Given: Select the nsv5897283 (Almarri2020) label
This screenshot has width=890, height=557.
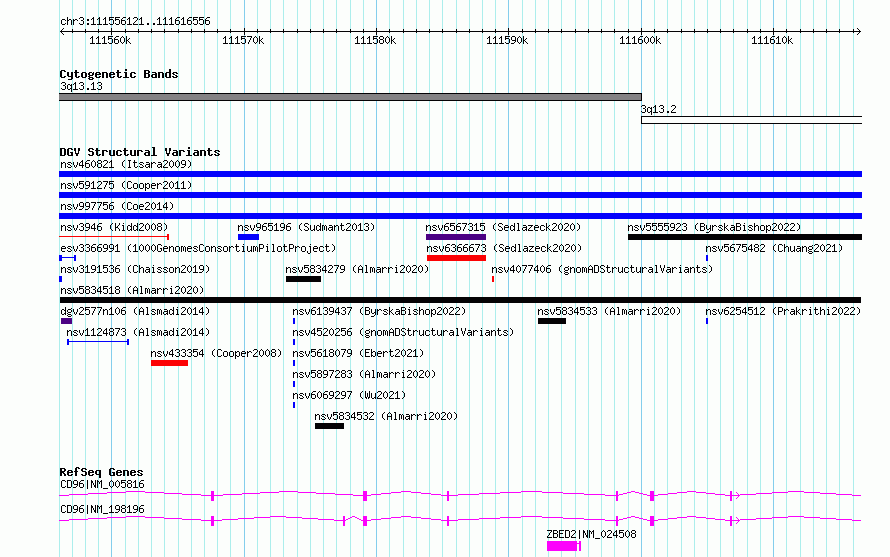Looking at the screenshot, I should 364,374.
